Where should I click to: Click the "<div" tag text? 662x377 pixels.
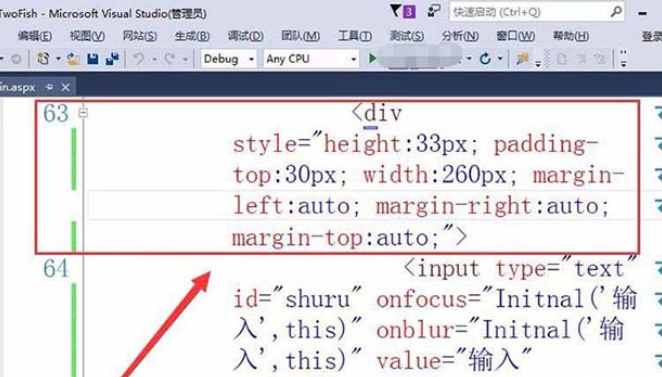pos(377,113)
